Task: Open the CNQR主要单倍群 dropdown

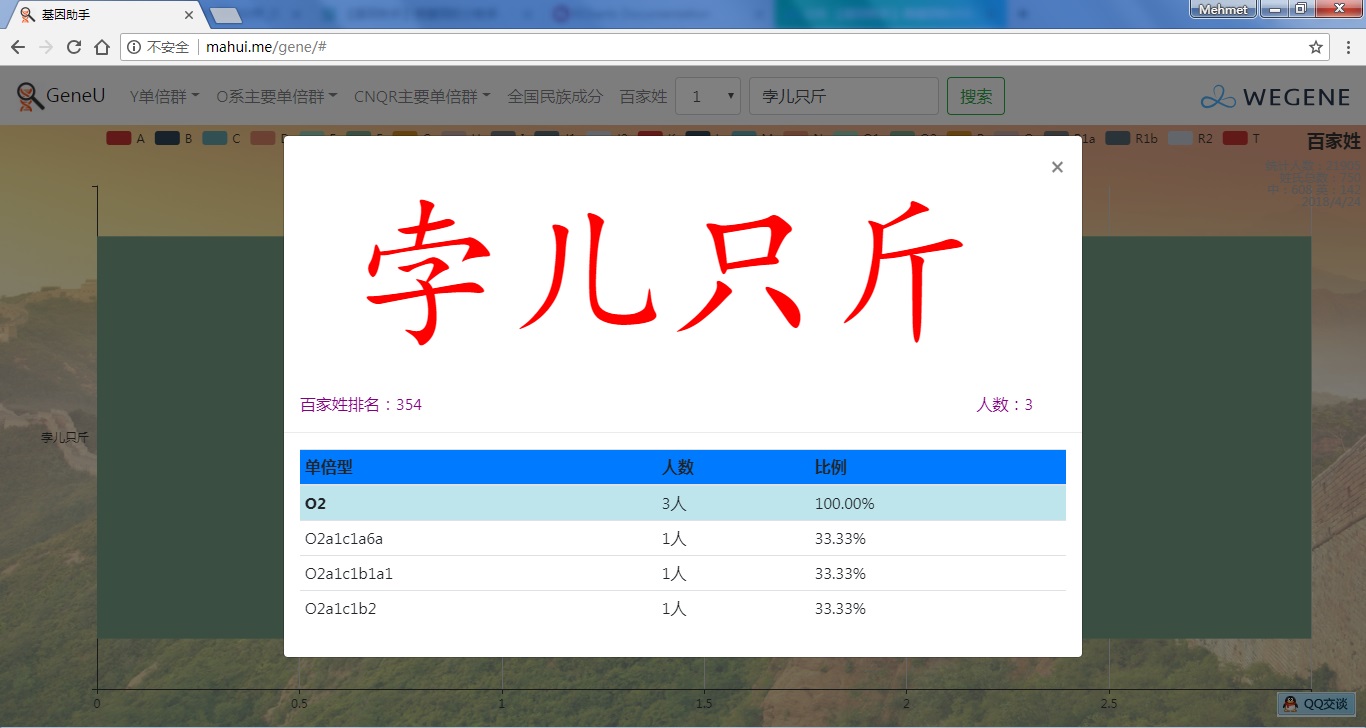Action: 422,97
